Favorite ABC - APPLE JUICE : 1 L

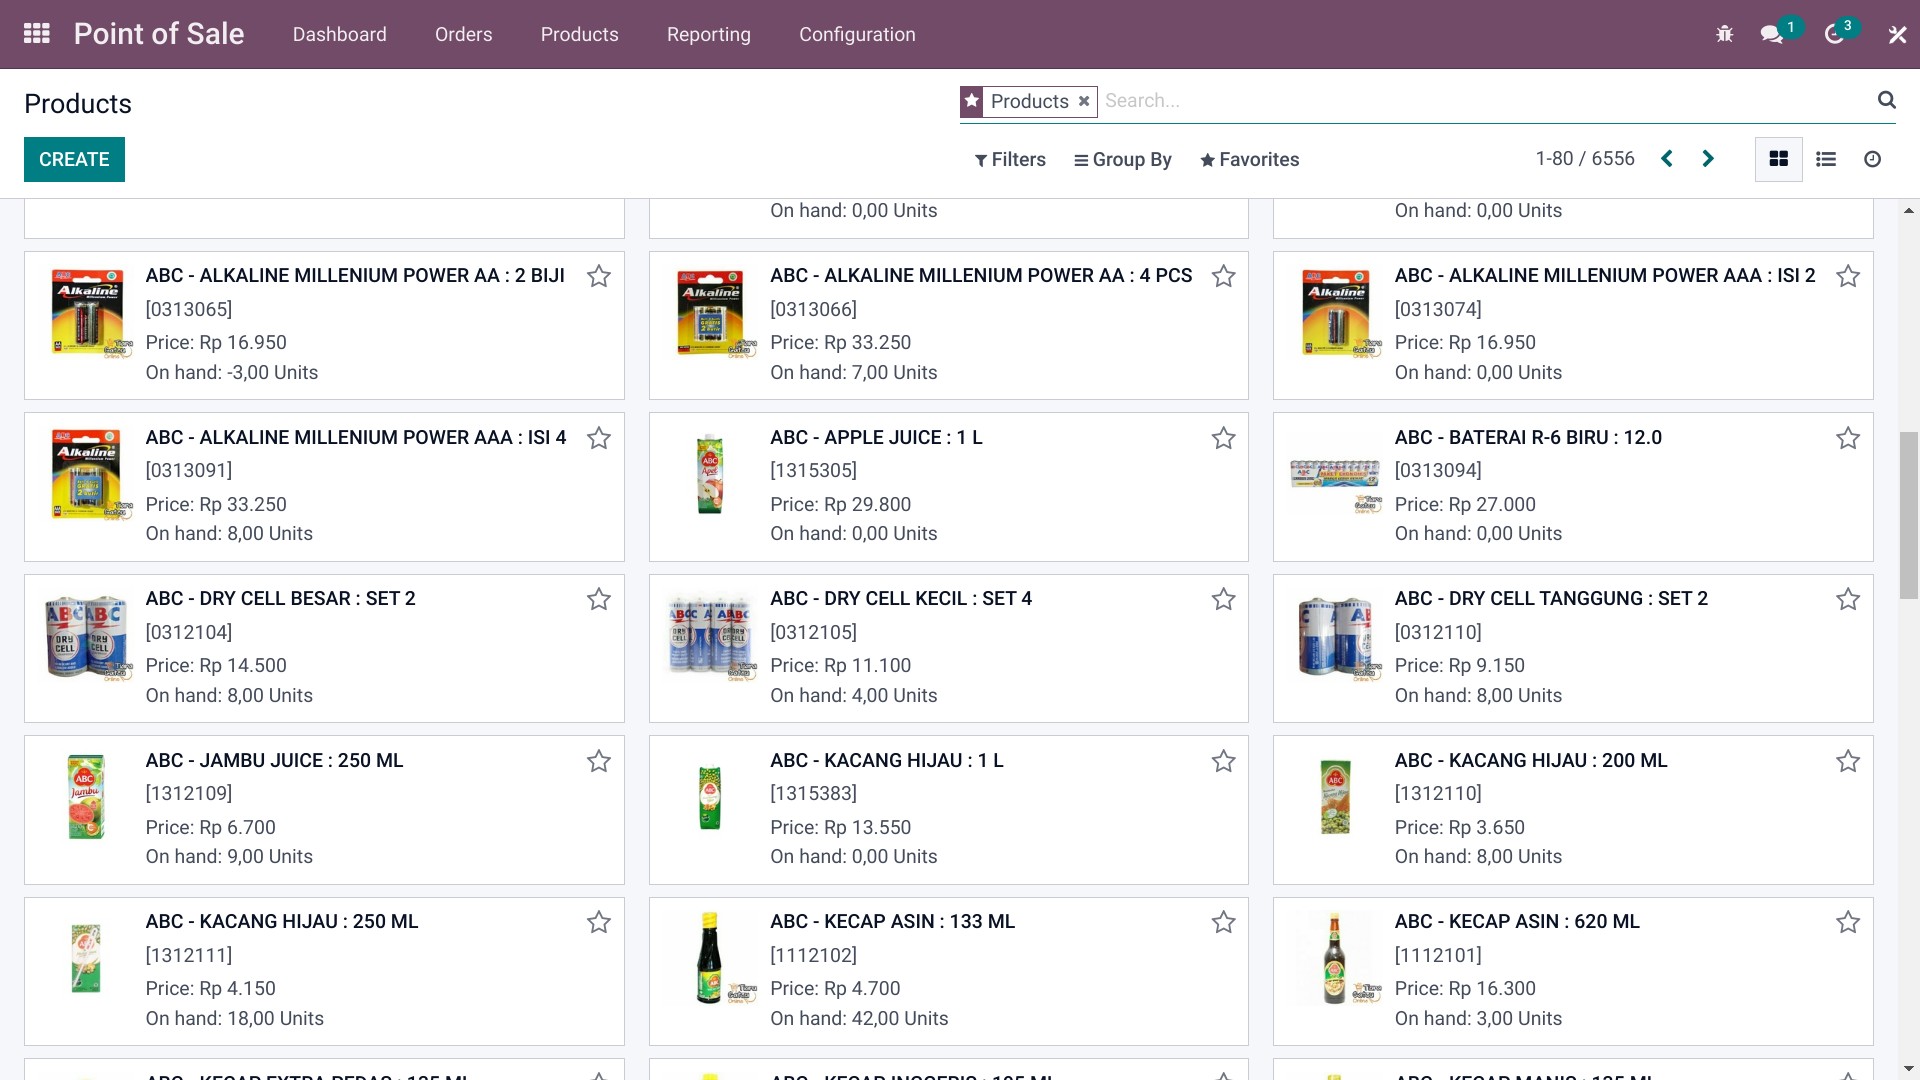(x=1223, y=438)
